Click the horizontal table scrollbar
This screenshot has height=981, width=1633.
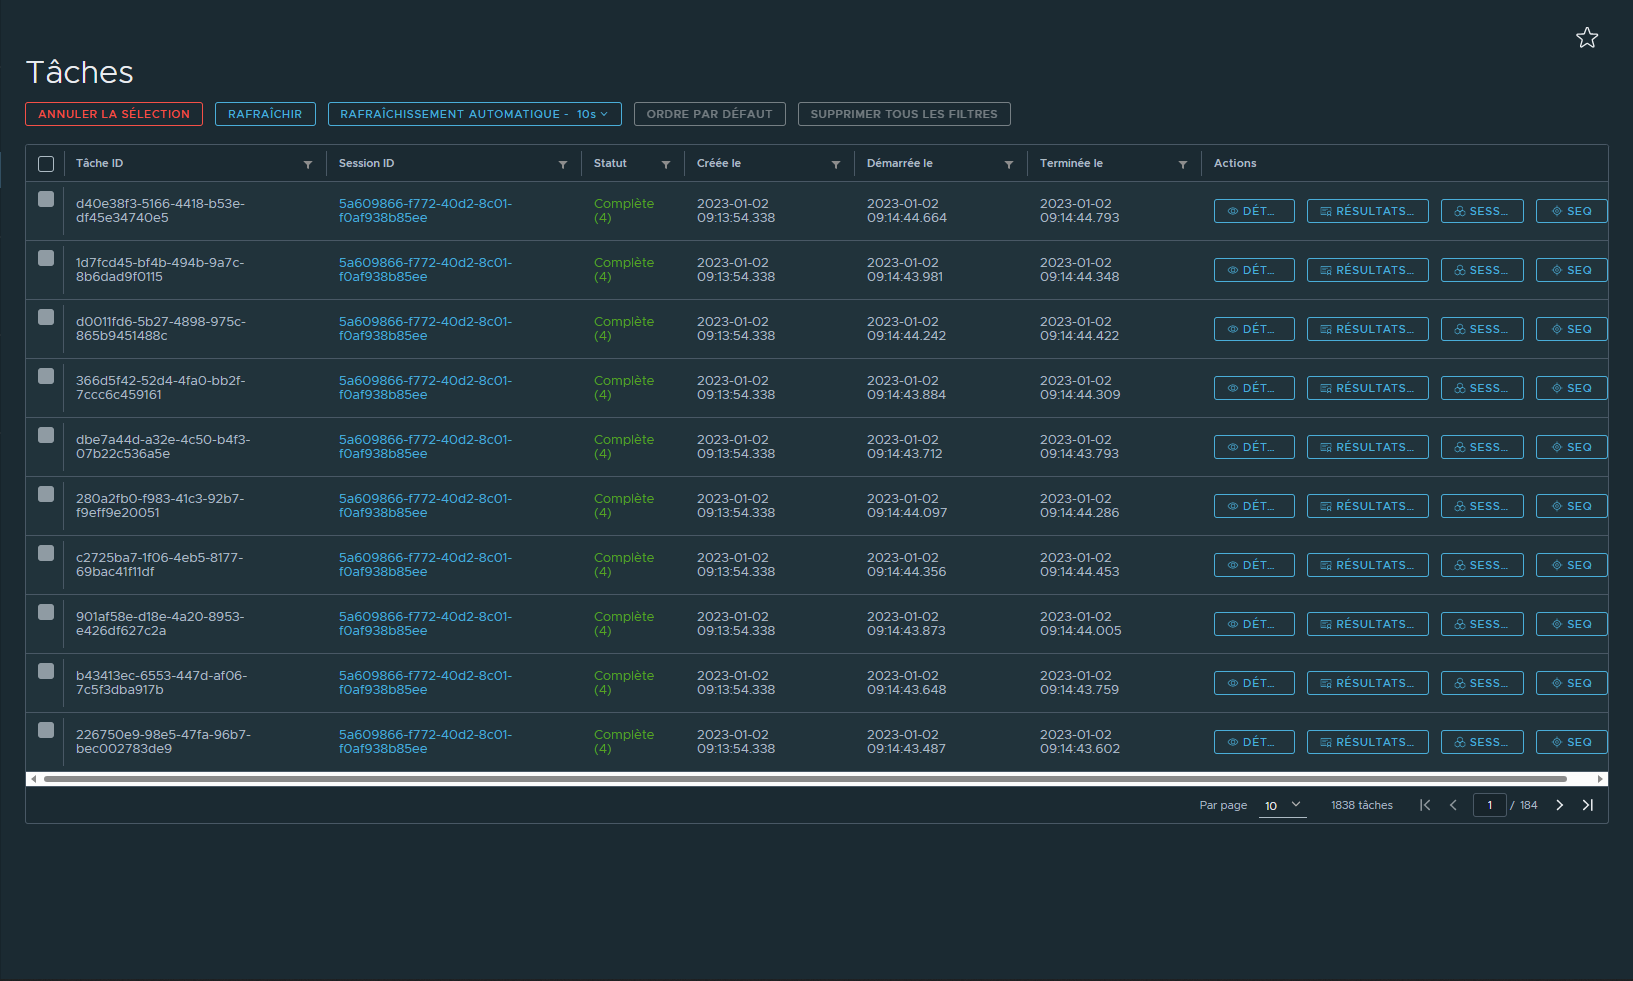click(805, 779)
